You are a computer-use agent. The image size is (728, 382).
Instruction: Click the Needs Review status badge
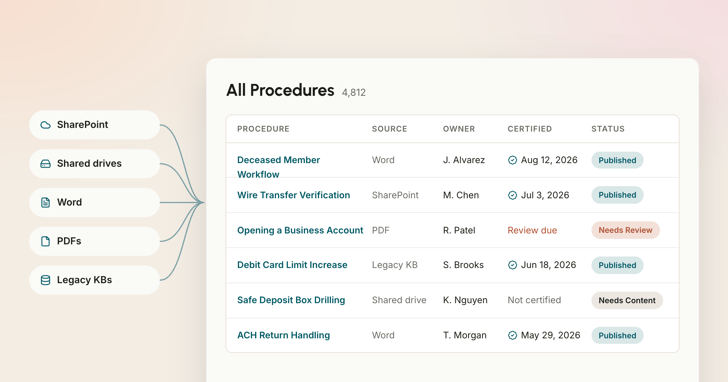pos(625,230)
